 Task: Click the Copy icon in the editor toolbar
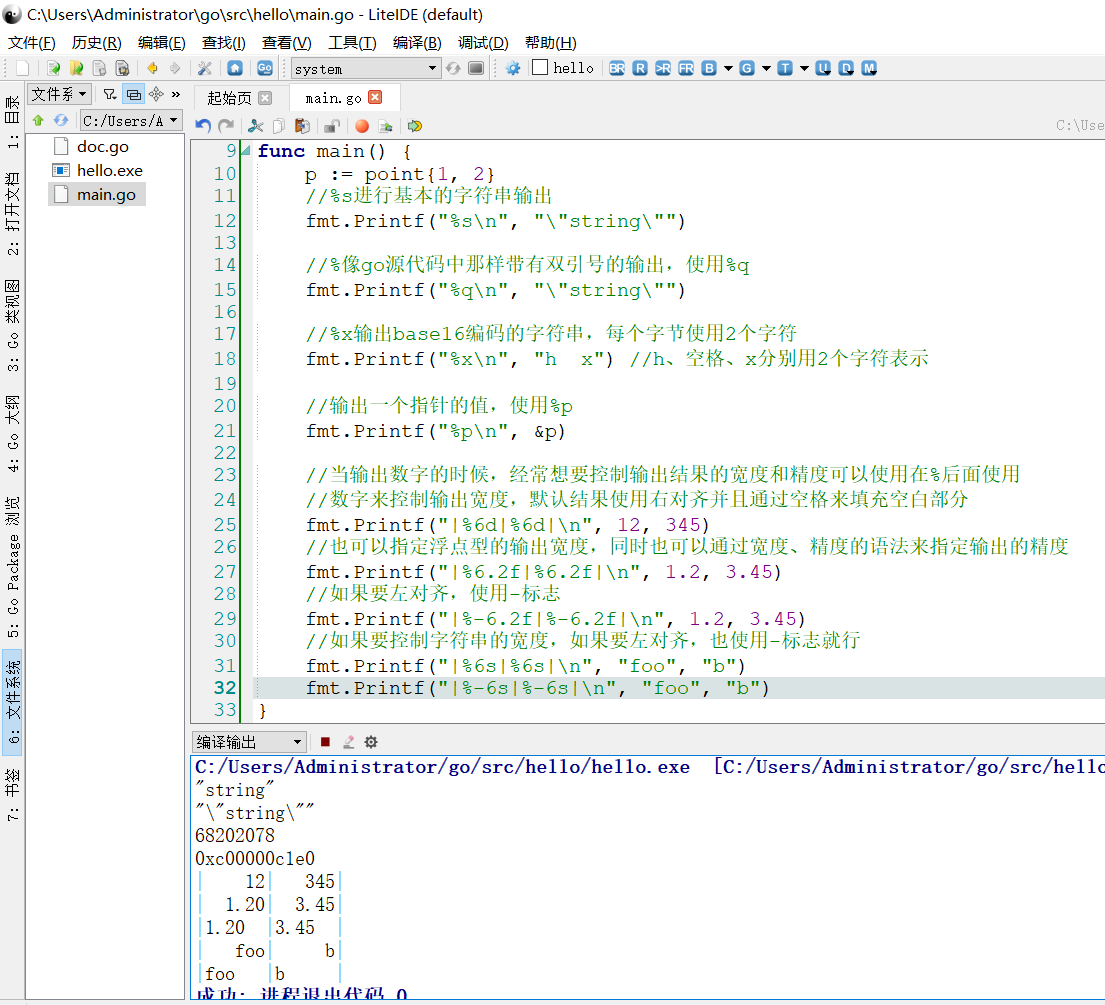click(279, 126)
